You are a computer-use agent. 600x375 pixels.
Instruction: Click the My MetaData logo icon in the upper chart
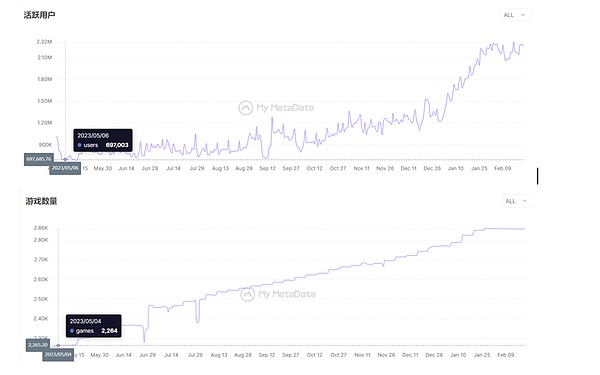tap(246, 108)
